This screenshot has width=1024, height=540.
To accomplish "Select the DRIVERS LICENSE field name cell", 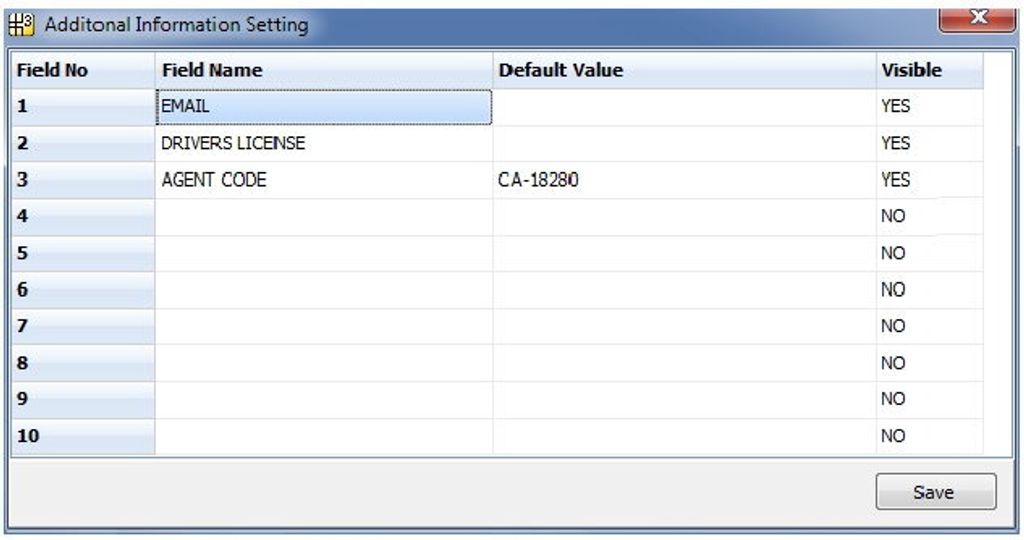I will point(324,143).
